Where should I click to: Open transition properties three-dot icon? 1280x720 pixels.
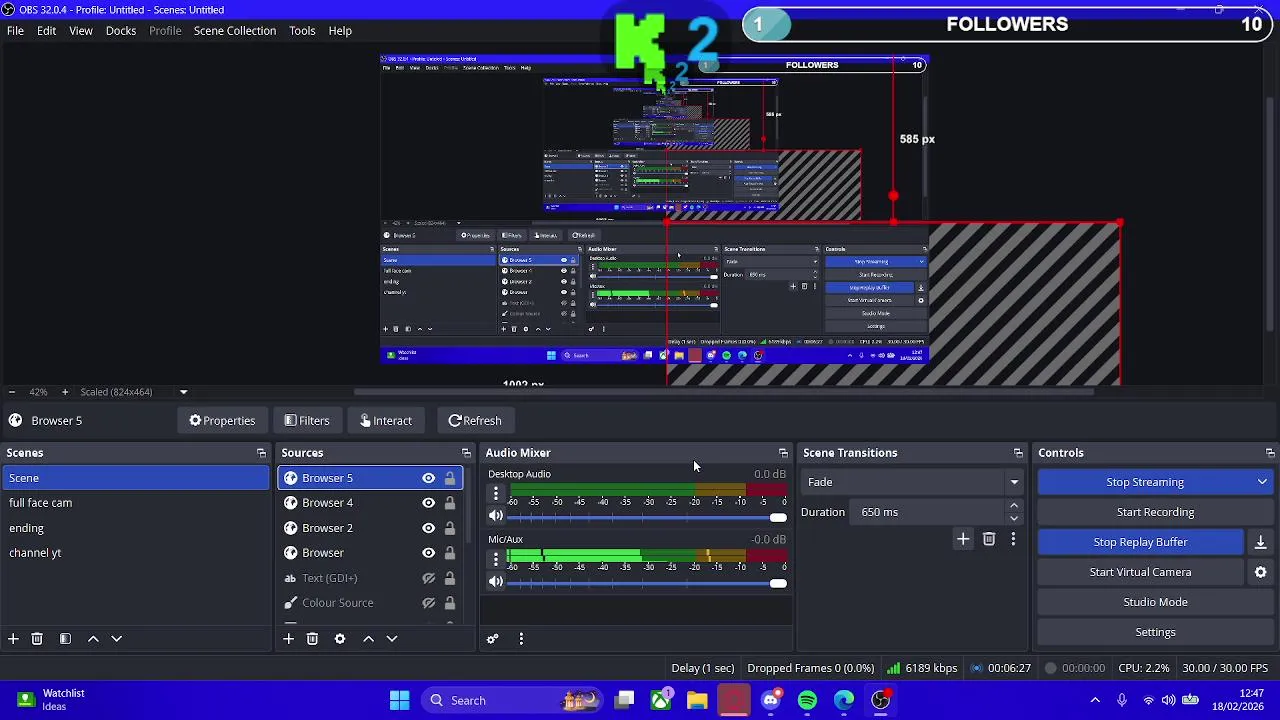pos(1013,539)
